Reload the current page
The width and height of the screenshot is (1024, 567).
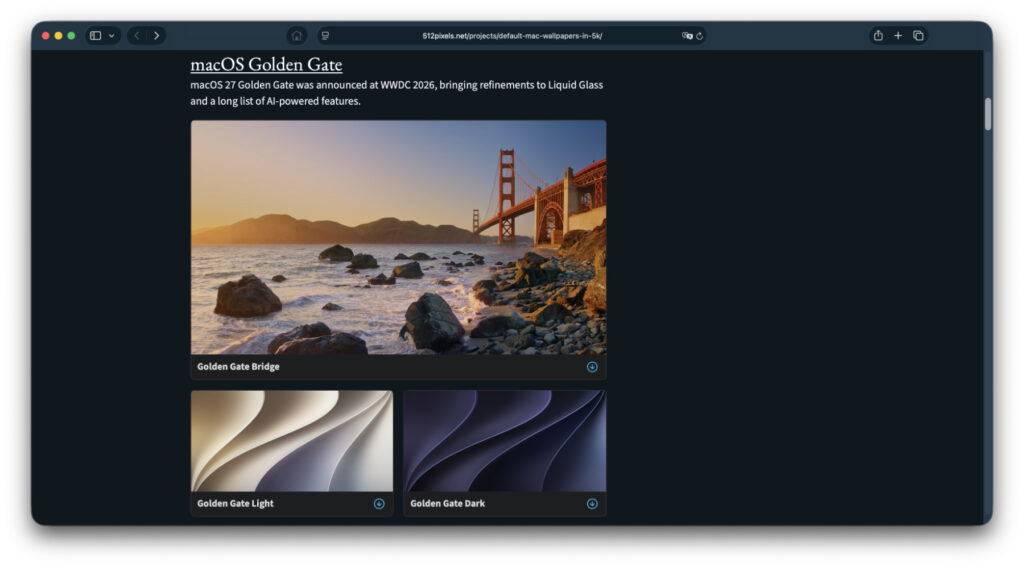click(x=699, y=36)
